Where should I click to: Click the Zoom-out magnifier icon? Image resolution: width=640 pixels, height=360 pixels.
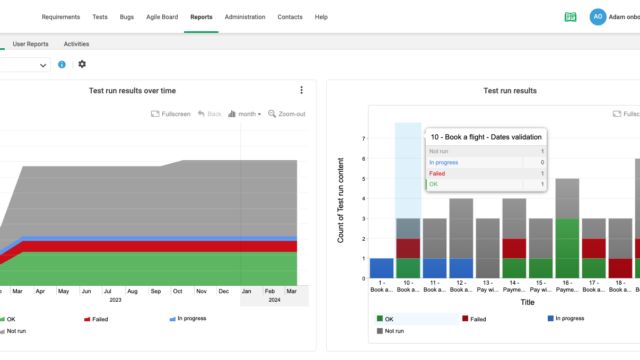tap(271, 113)
